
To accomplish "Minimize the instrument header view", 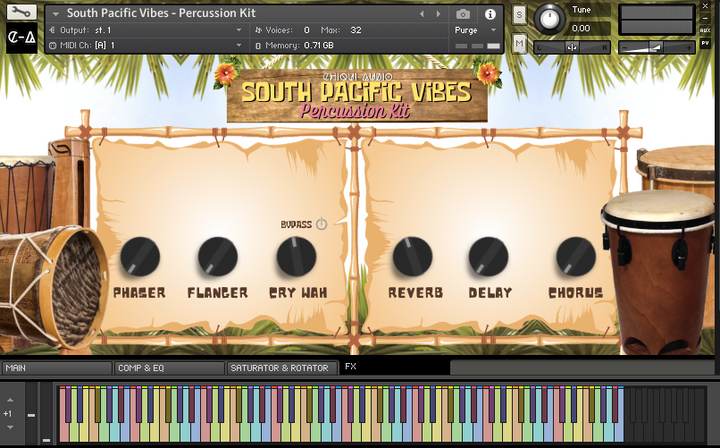I will pos(705,18).
